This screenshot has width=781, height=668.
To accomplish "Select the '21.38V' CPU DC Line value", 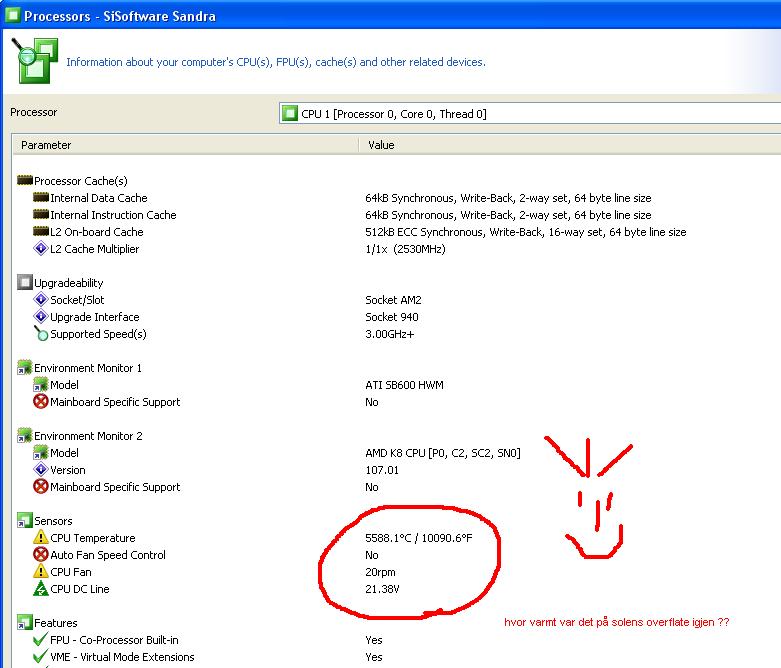I will 382,589.
